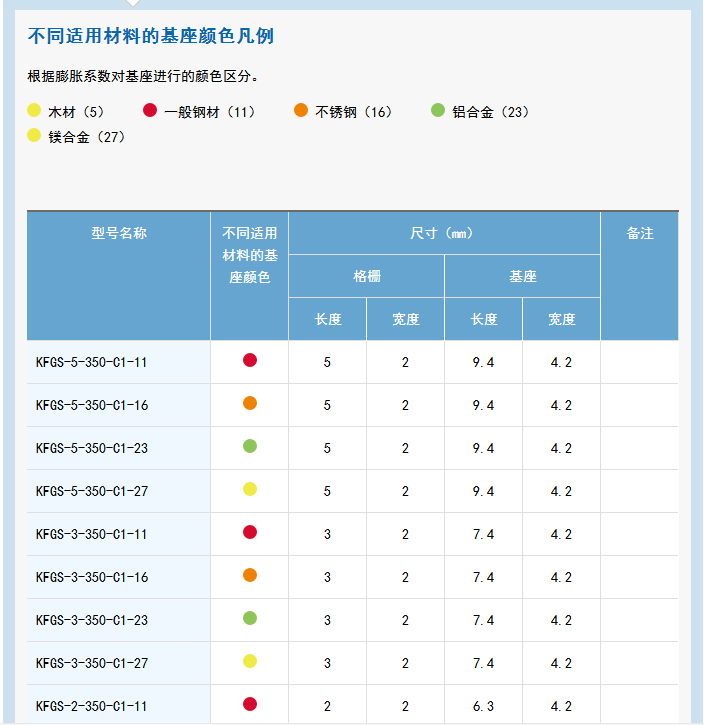The width and height of the screenshot is (704, 725).
Task: Click the heading 不同适用材料的基座颜色凡例
Action: 151,36
